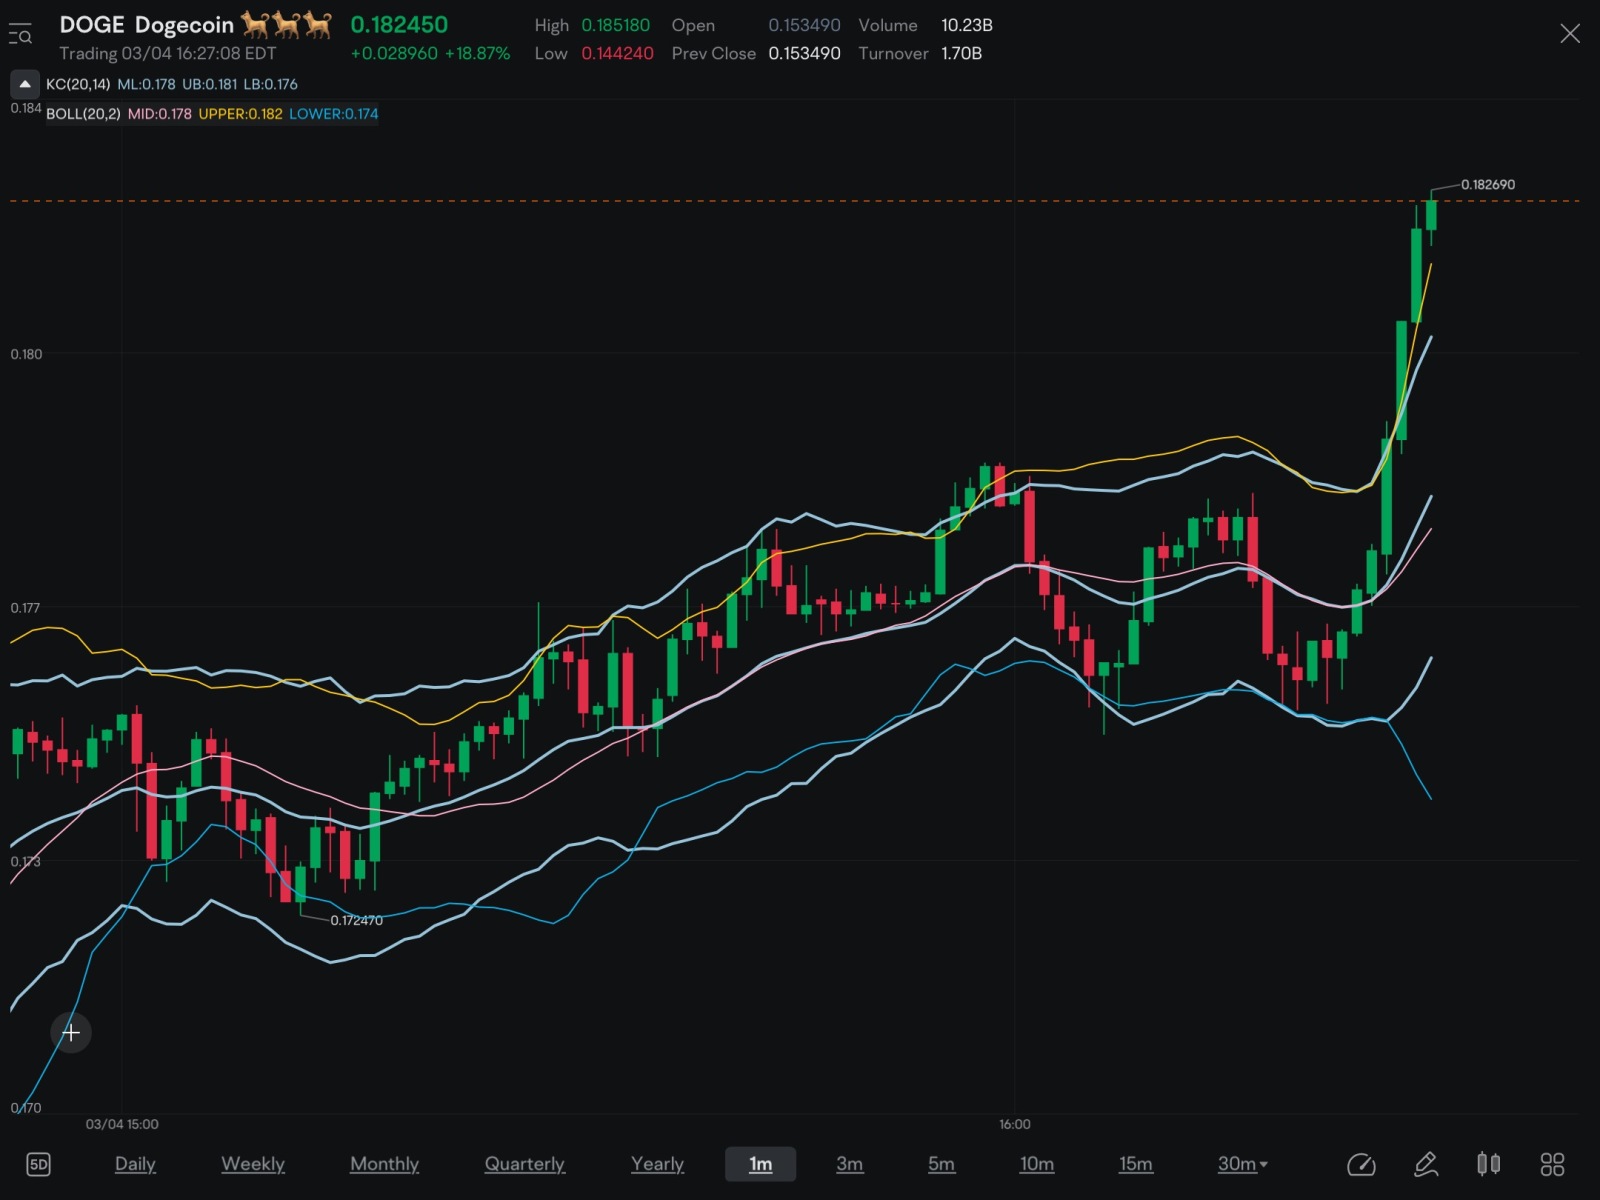The width and height of the screenshot is (1600, 1200).
Task: Select the 1m interval tab
Action: (760, 1164)
